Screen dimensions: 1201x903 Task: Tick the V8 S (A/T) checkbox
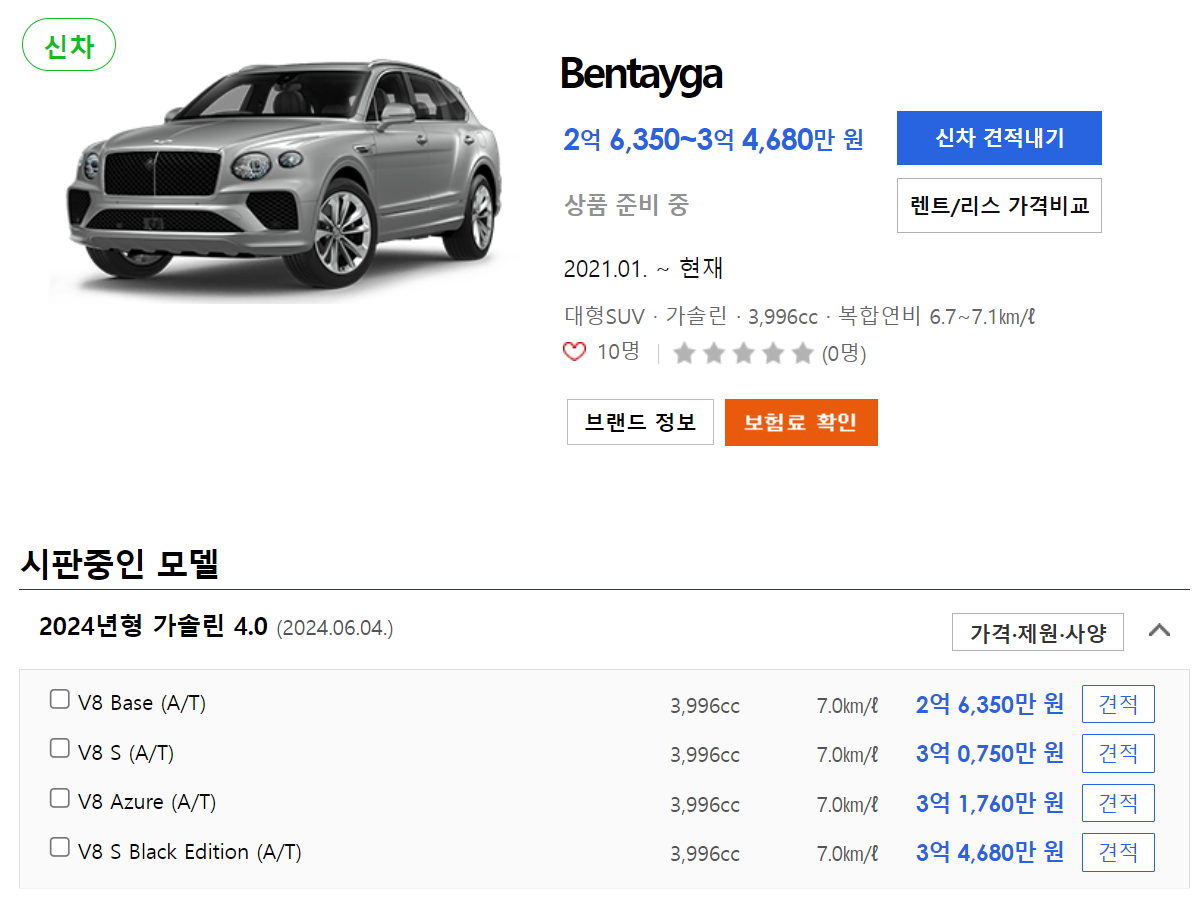click(60, 749)
